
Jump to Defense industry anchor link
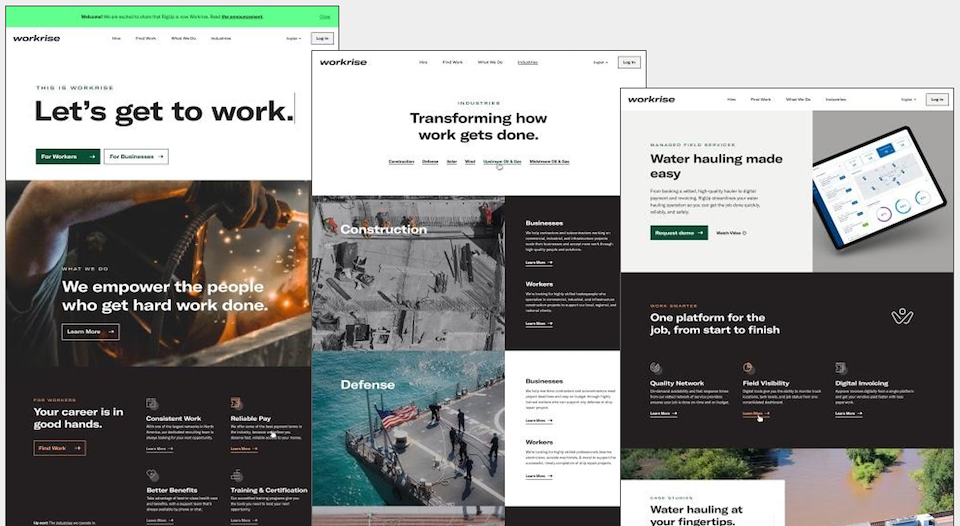click(430, 162)
